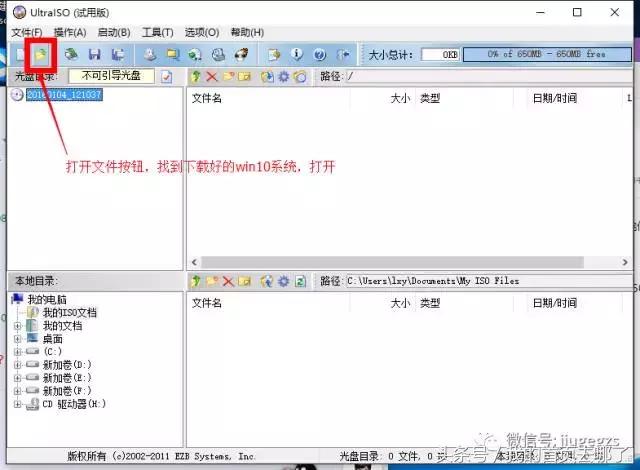Viewport: 640px width, 470px height.
Task: Click the document with arrow toolbar icon
Action: point(274,54)
